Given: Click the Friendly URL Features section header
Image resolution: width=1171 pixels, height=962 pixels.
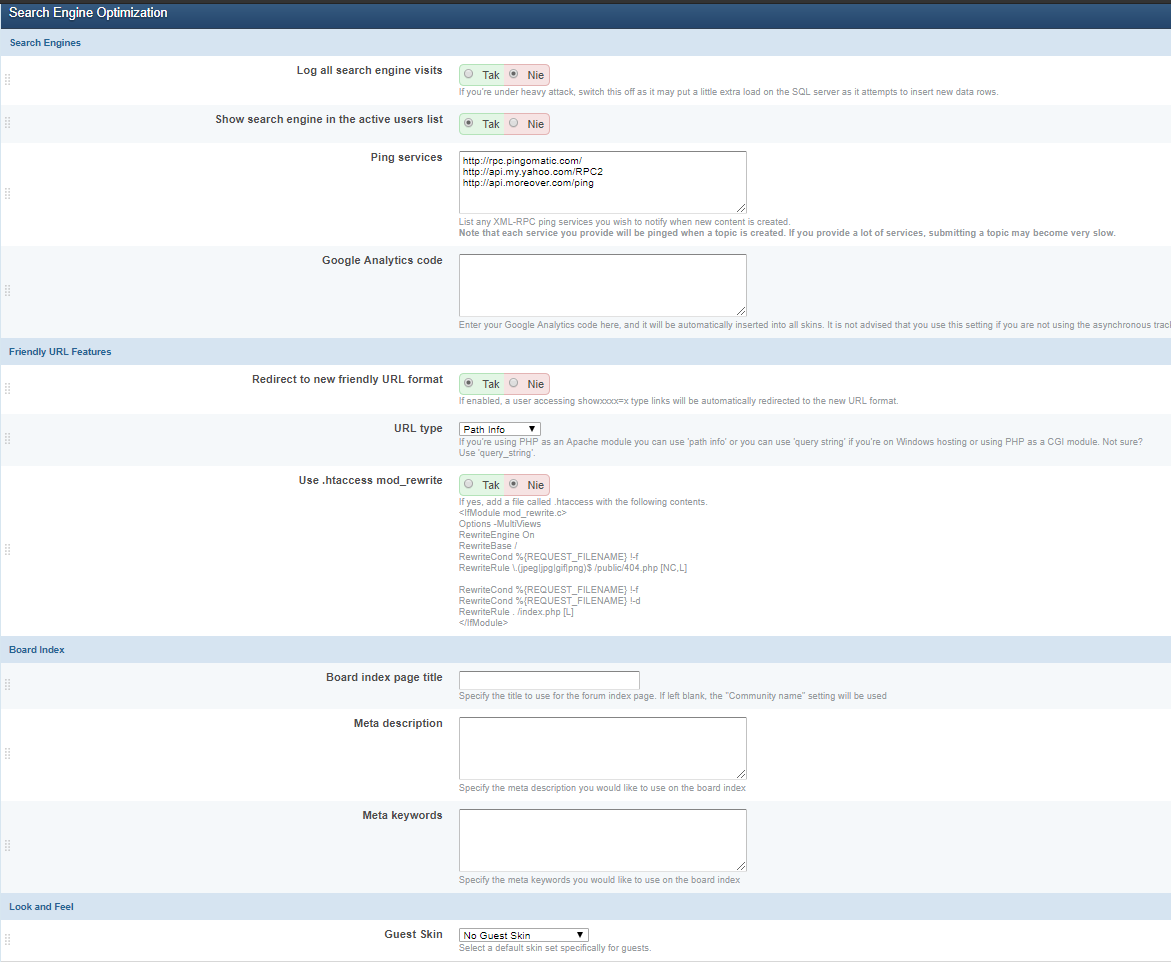Looking at the screenshot, I should tap(60, 352).
